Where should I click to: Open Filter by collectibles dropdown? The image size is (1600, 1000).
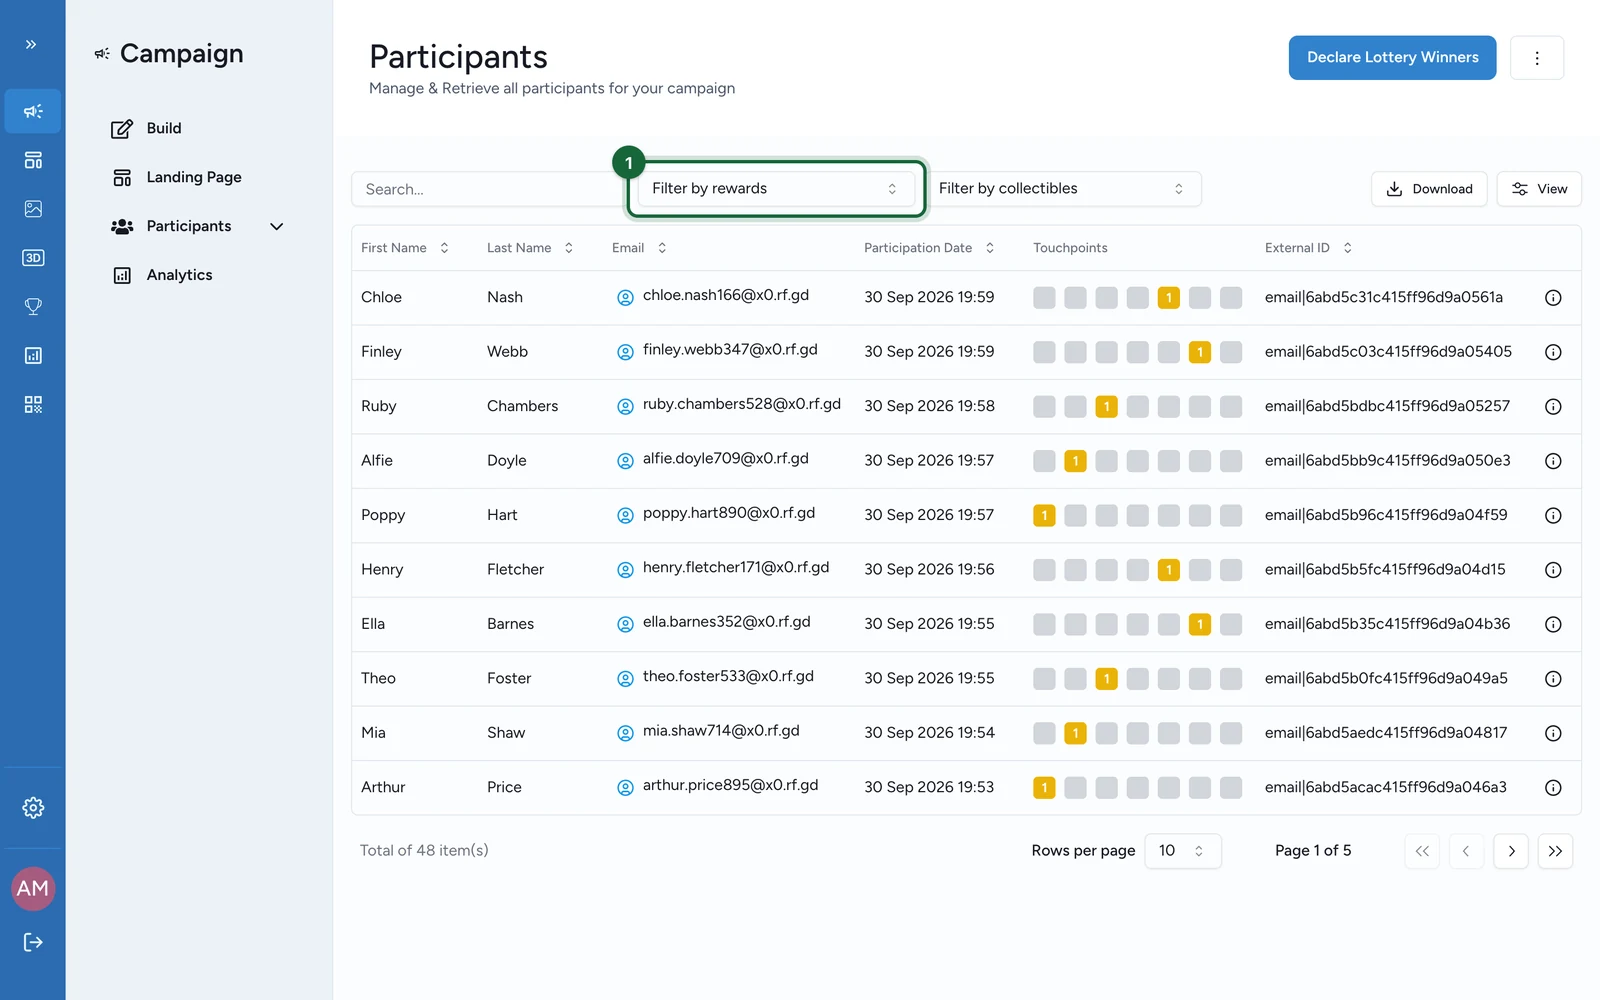1063,189
